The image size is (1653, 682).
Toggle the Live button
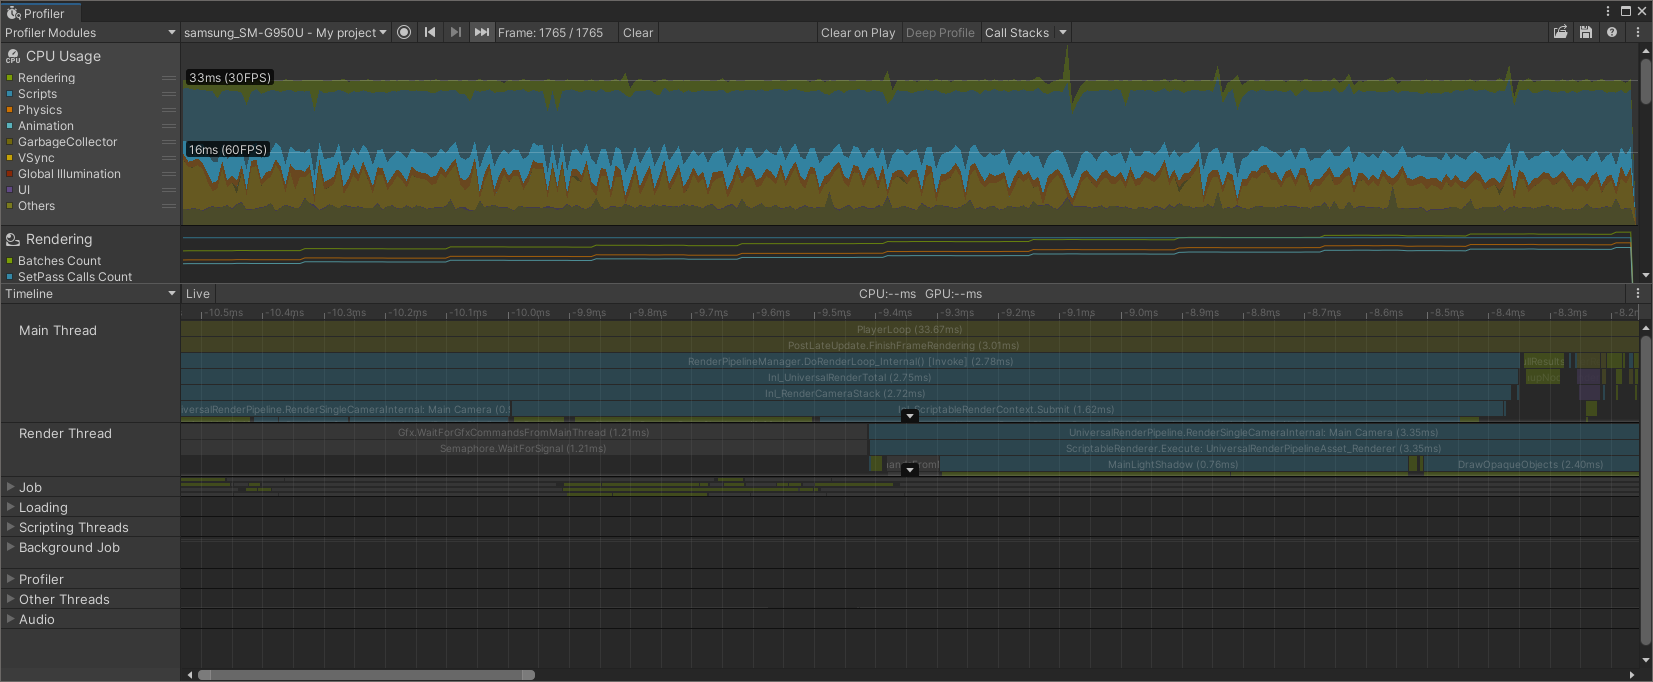(198, 293)
